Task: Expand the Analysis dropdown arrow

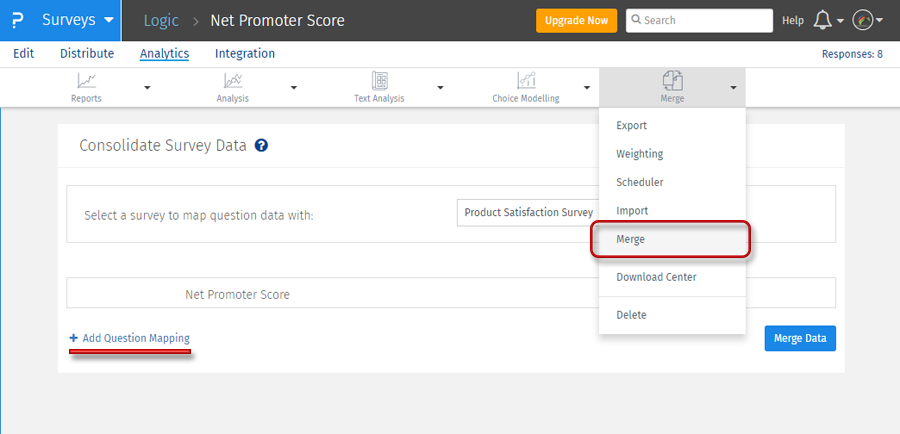Action: click(x=294, y=88)
